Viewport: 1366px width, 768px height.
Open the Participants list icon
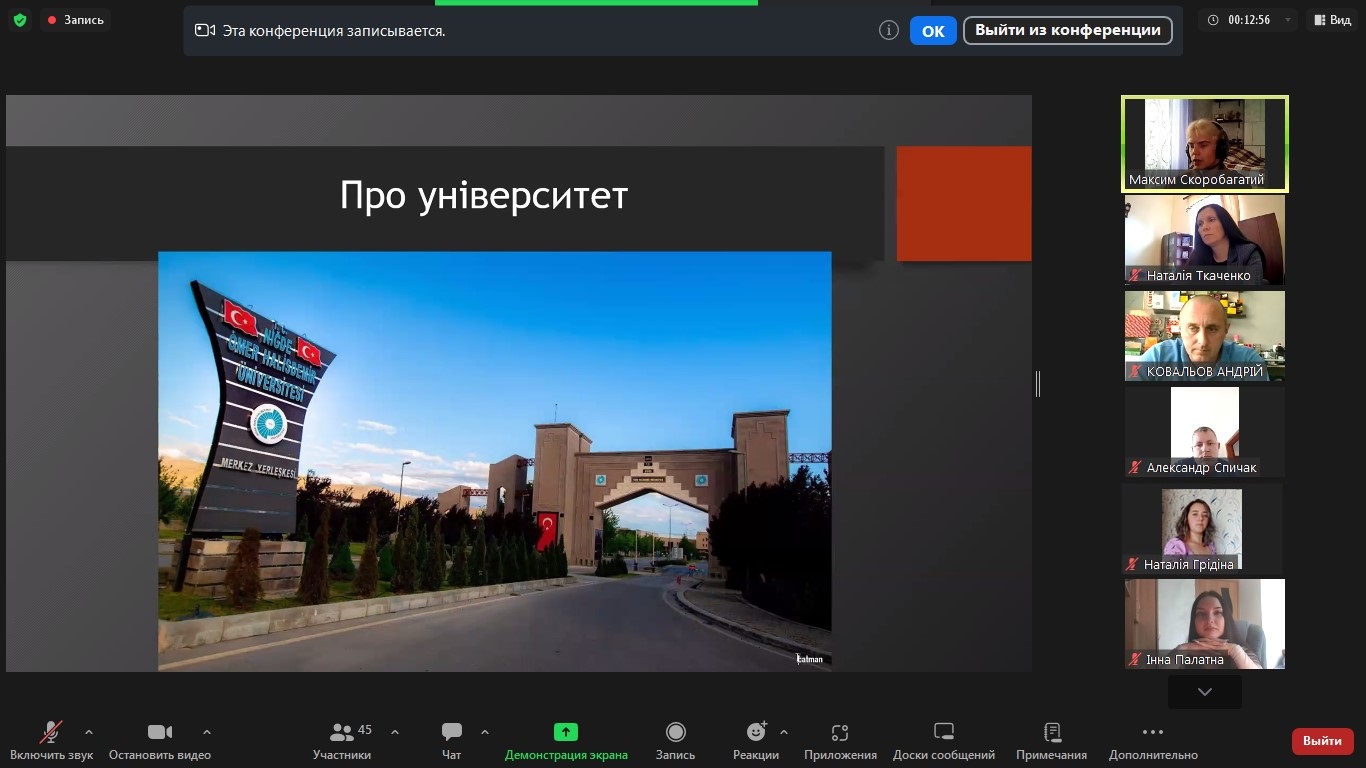tap(342, 733)
